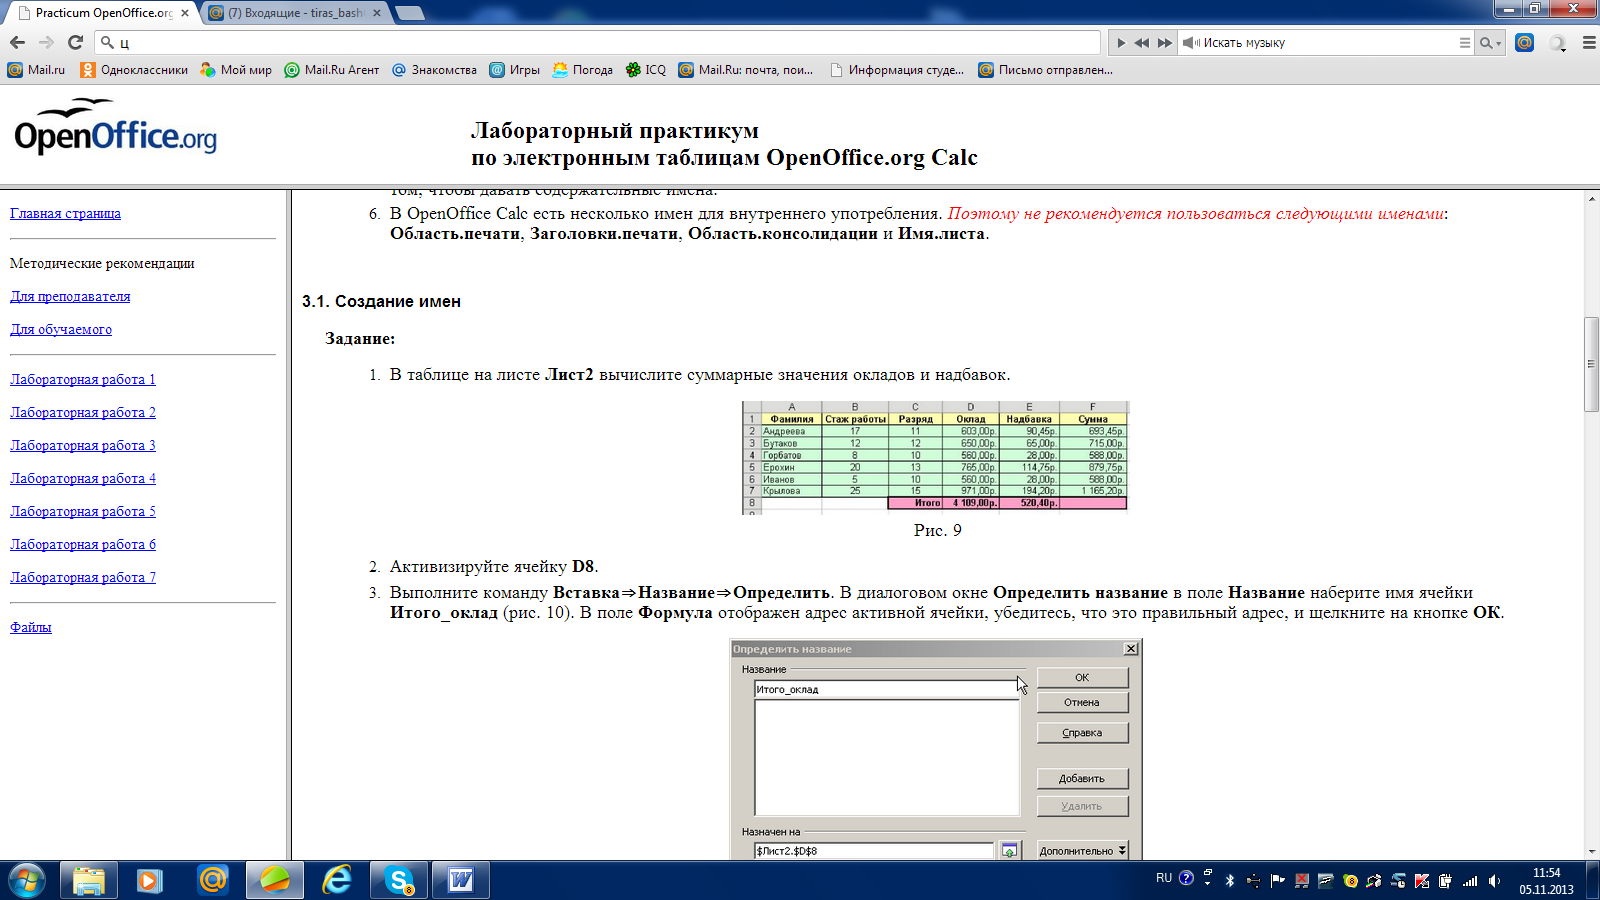The height and width of the screenshot is (900, 1600).
Task: Click the RU language indicator
Action: pos(1164,878)
